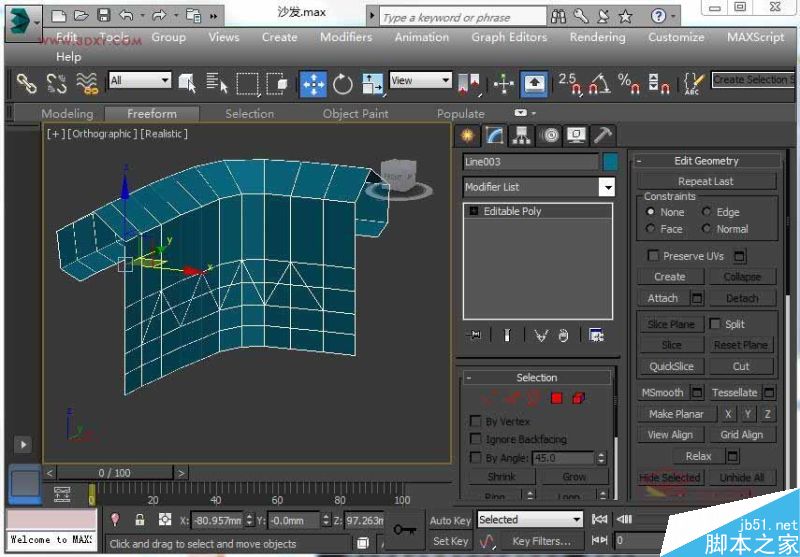
Task: Open the Utilities hammer panel tab
Action: point(604,136)
